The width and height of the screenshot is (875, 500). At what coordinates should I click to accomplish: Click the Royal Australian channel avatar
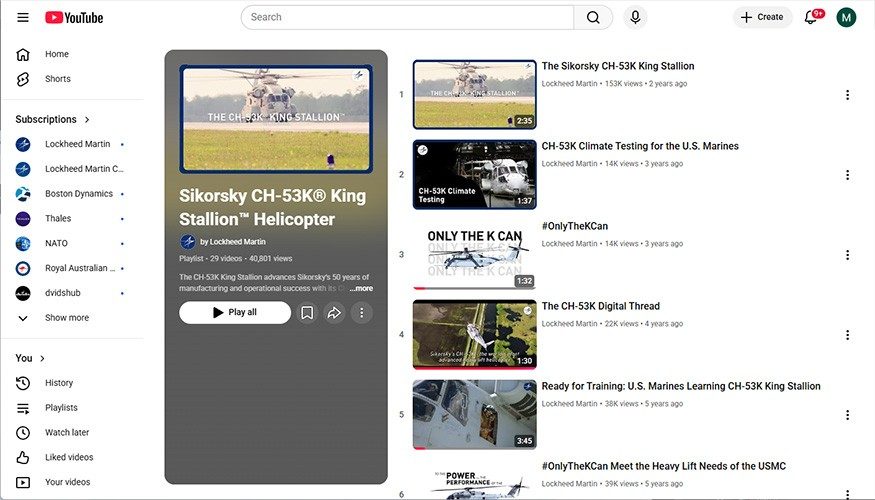coord(23,268)
